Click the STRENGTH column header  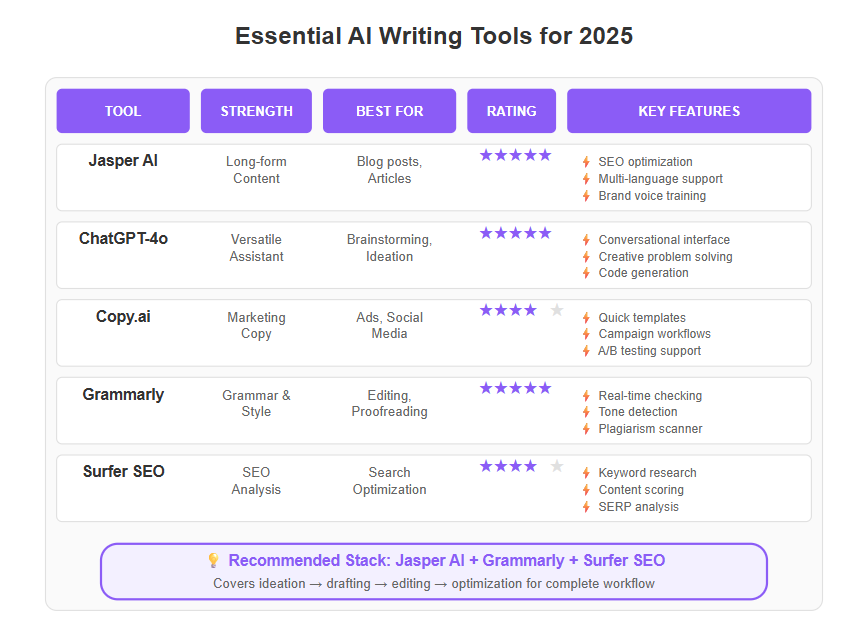pos(256,111)
